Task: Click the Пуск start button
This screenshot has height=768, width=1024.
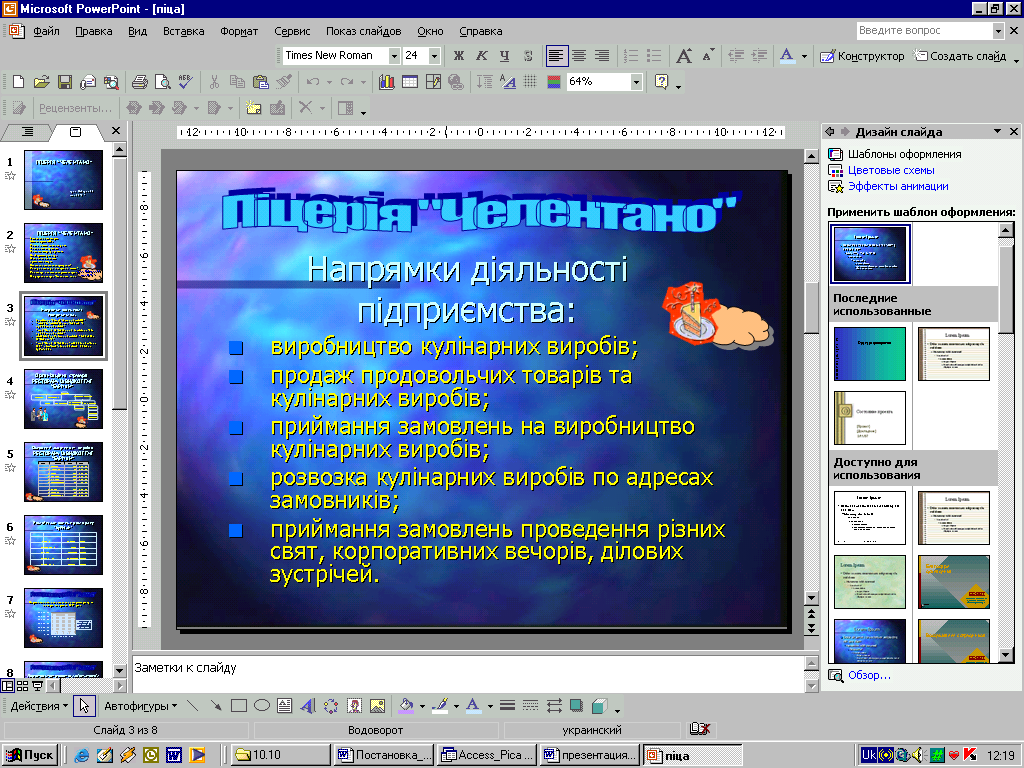Action: [x=30, y=755]
